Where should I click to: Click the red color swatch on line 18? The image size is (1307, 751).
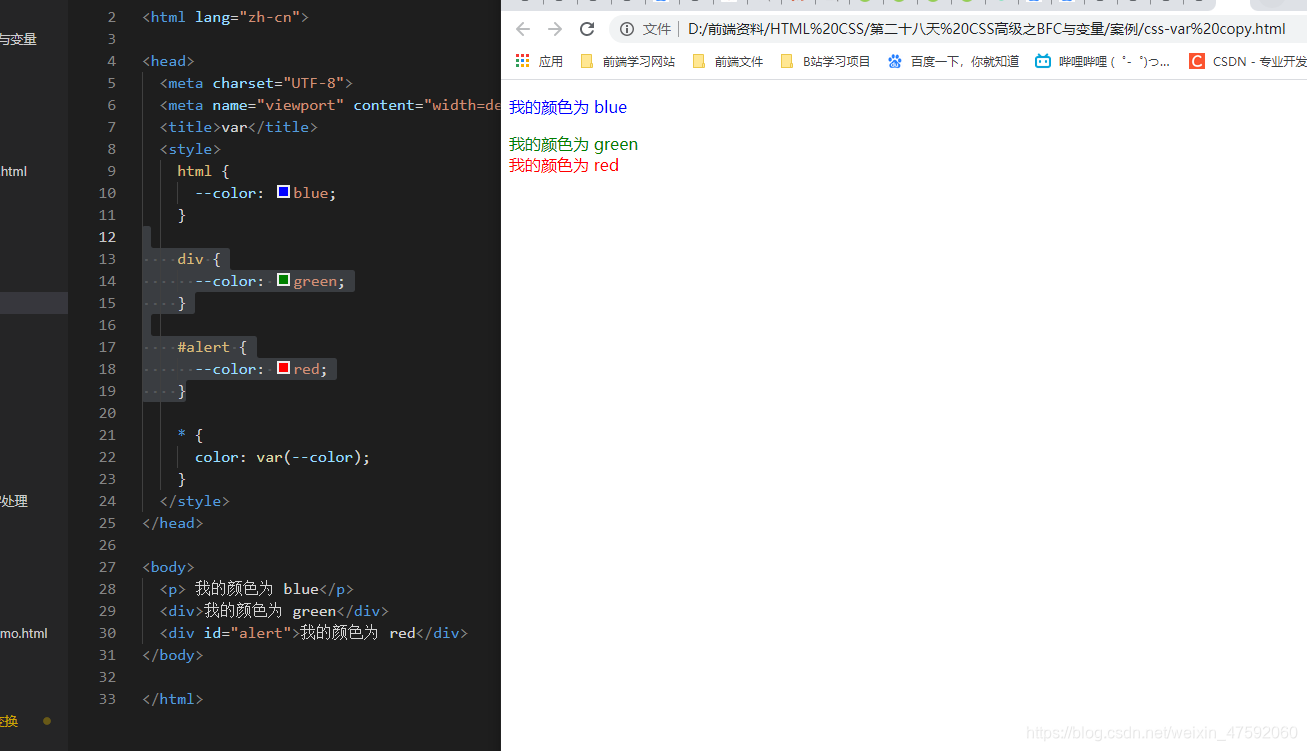283,368
